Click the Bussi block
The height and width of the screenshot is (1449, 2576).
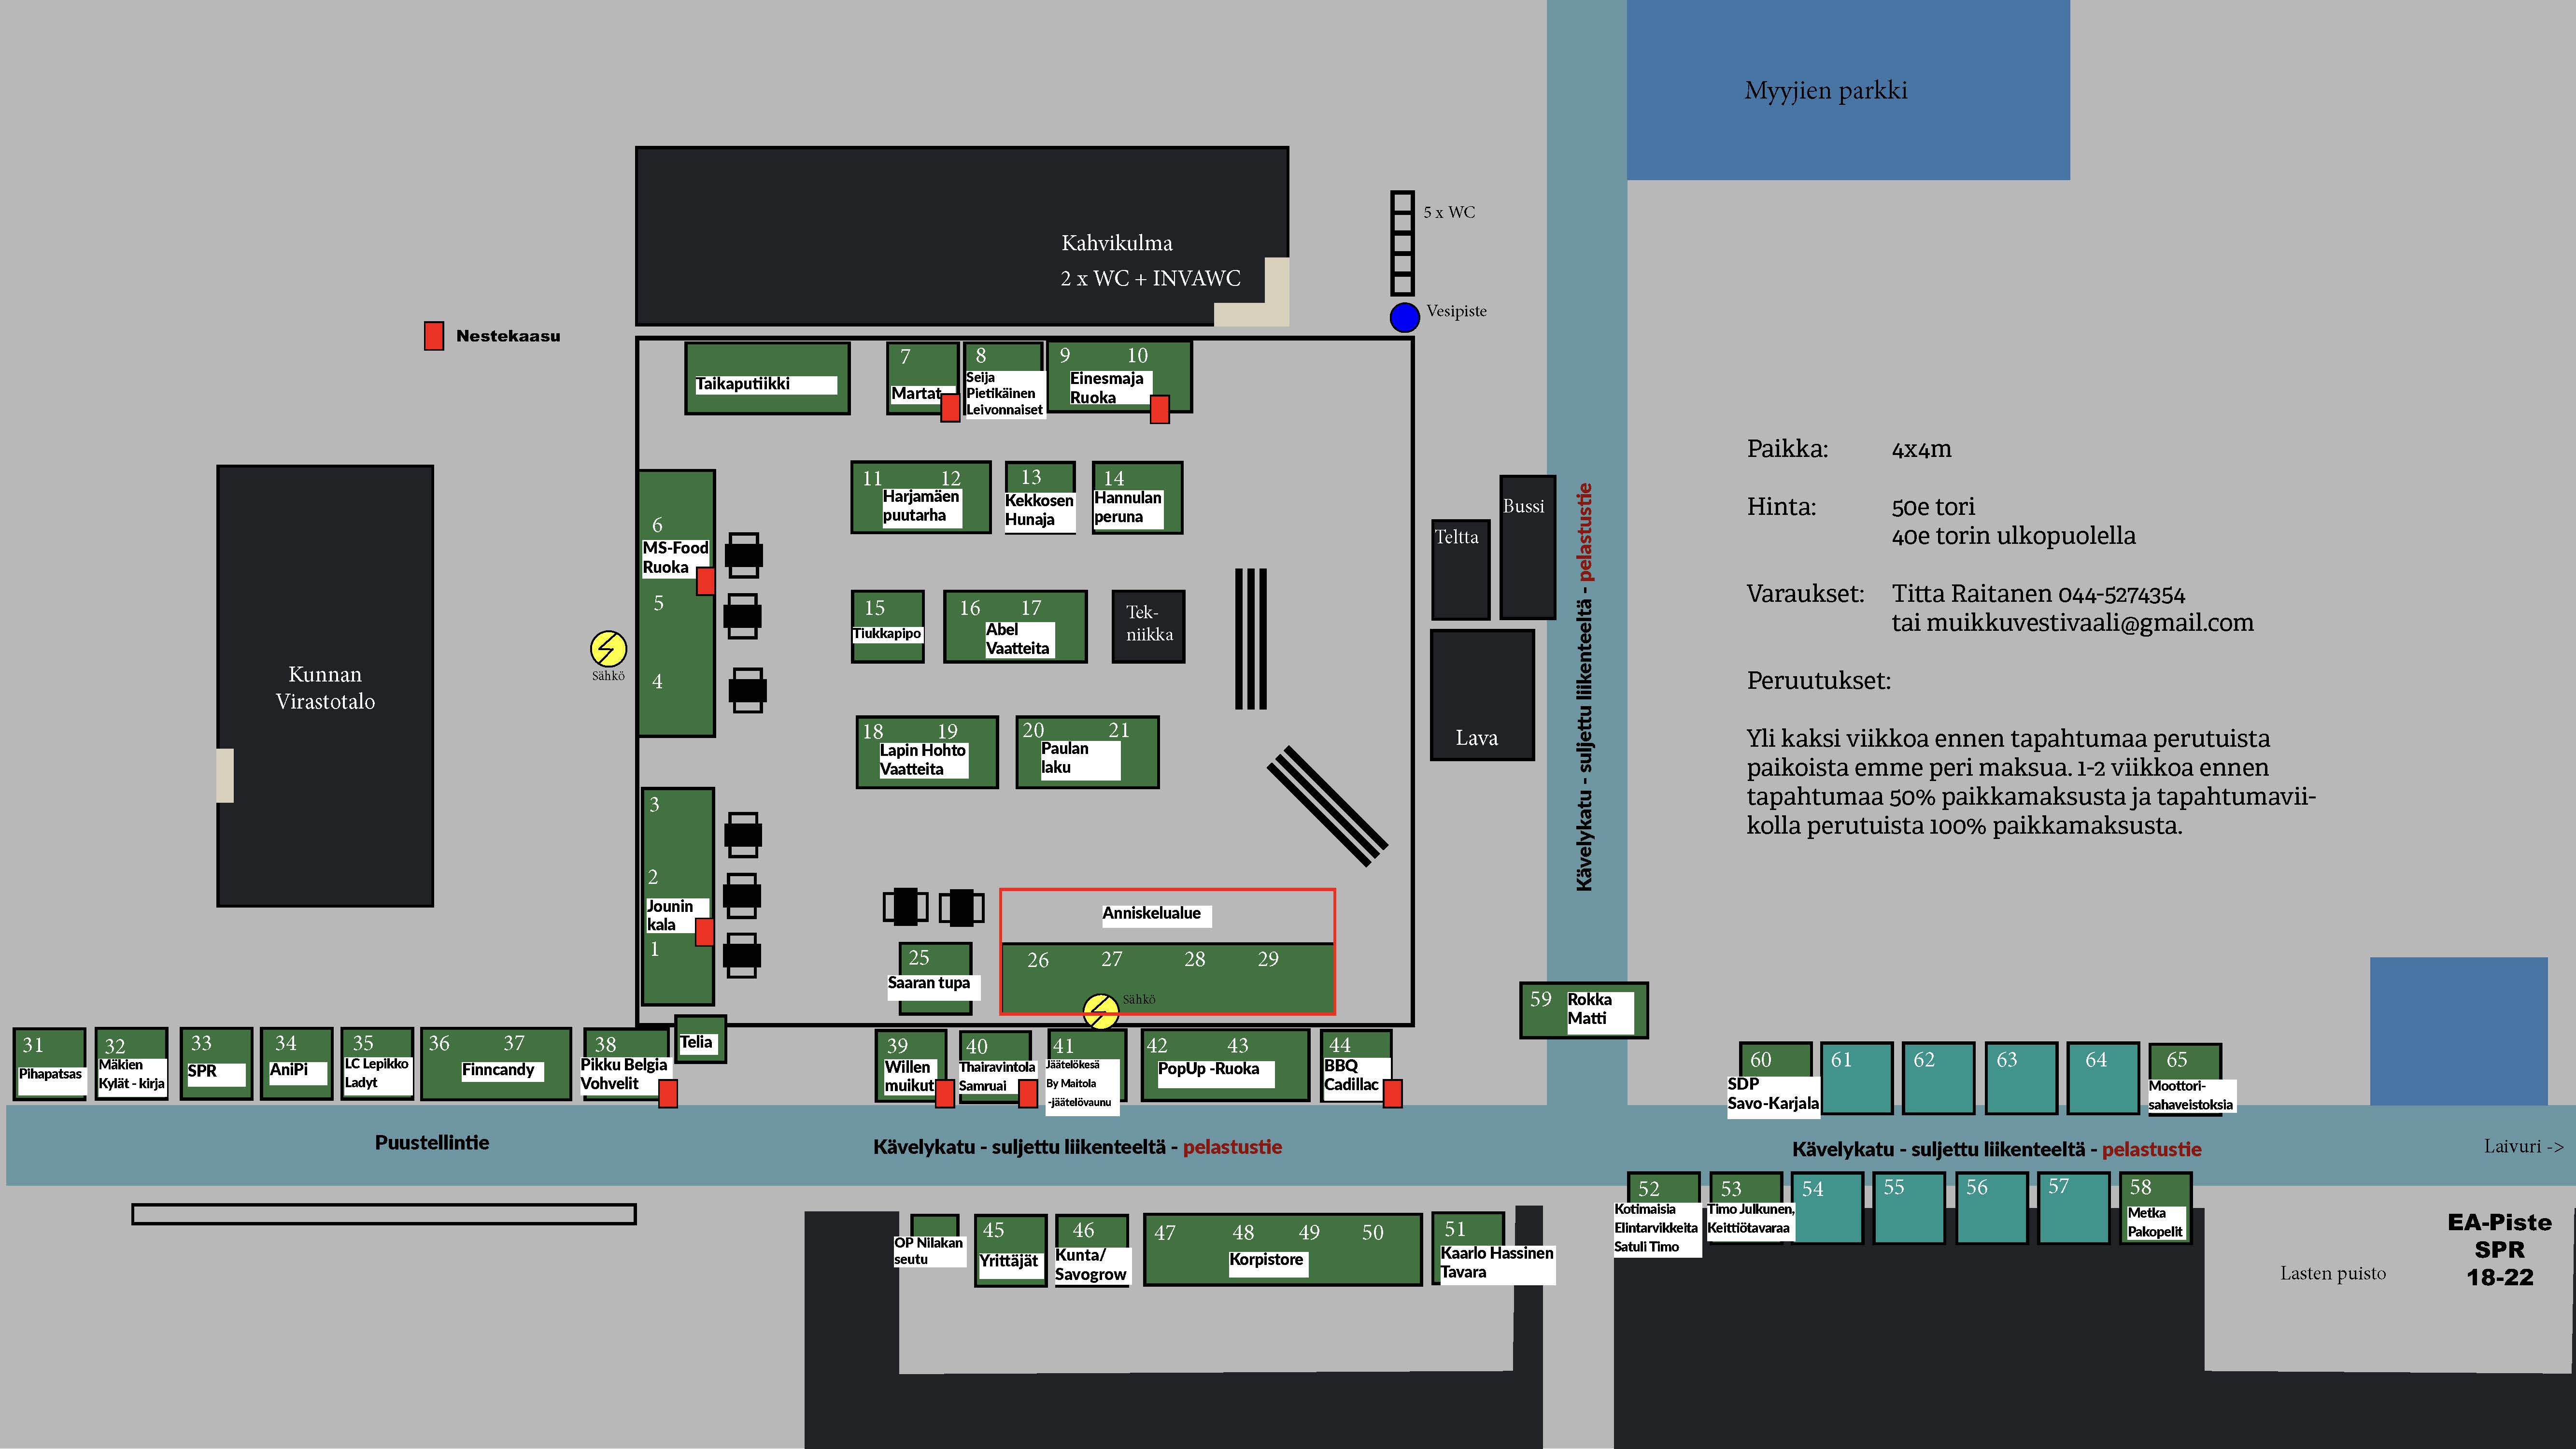(1528, 547)
